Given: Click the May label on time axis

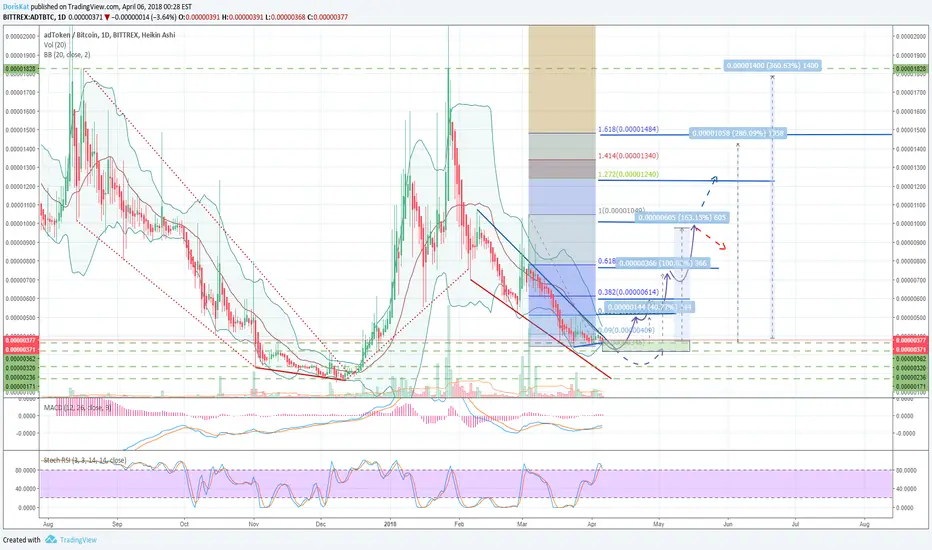Looking at the screenshot, I should click(x=659, y=524).
